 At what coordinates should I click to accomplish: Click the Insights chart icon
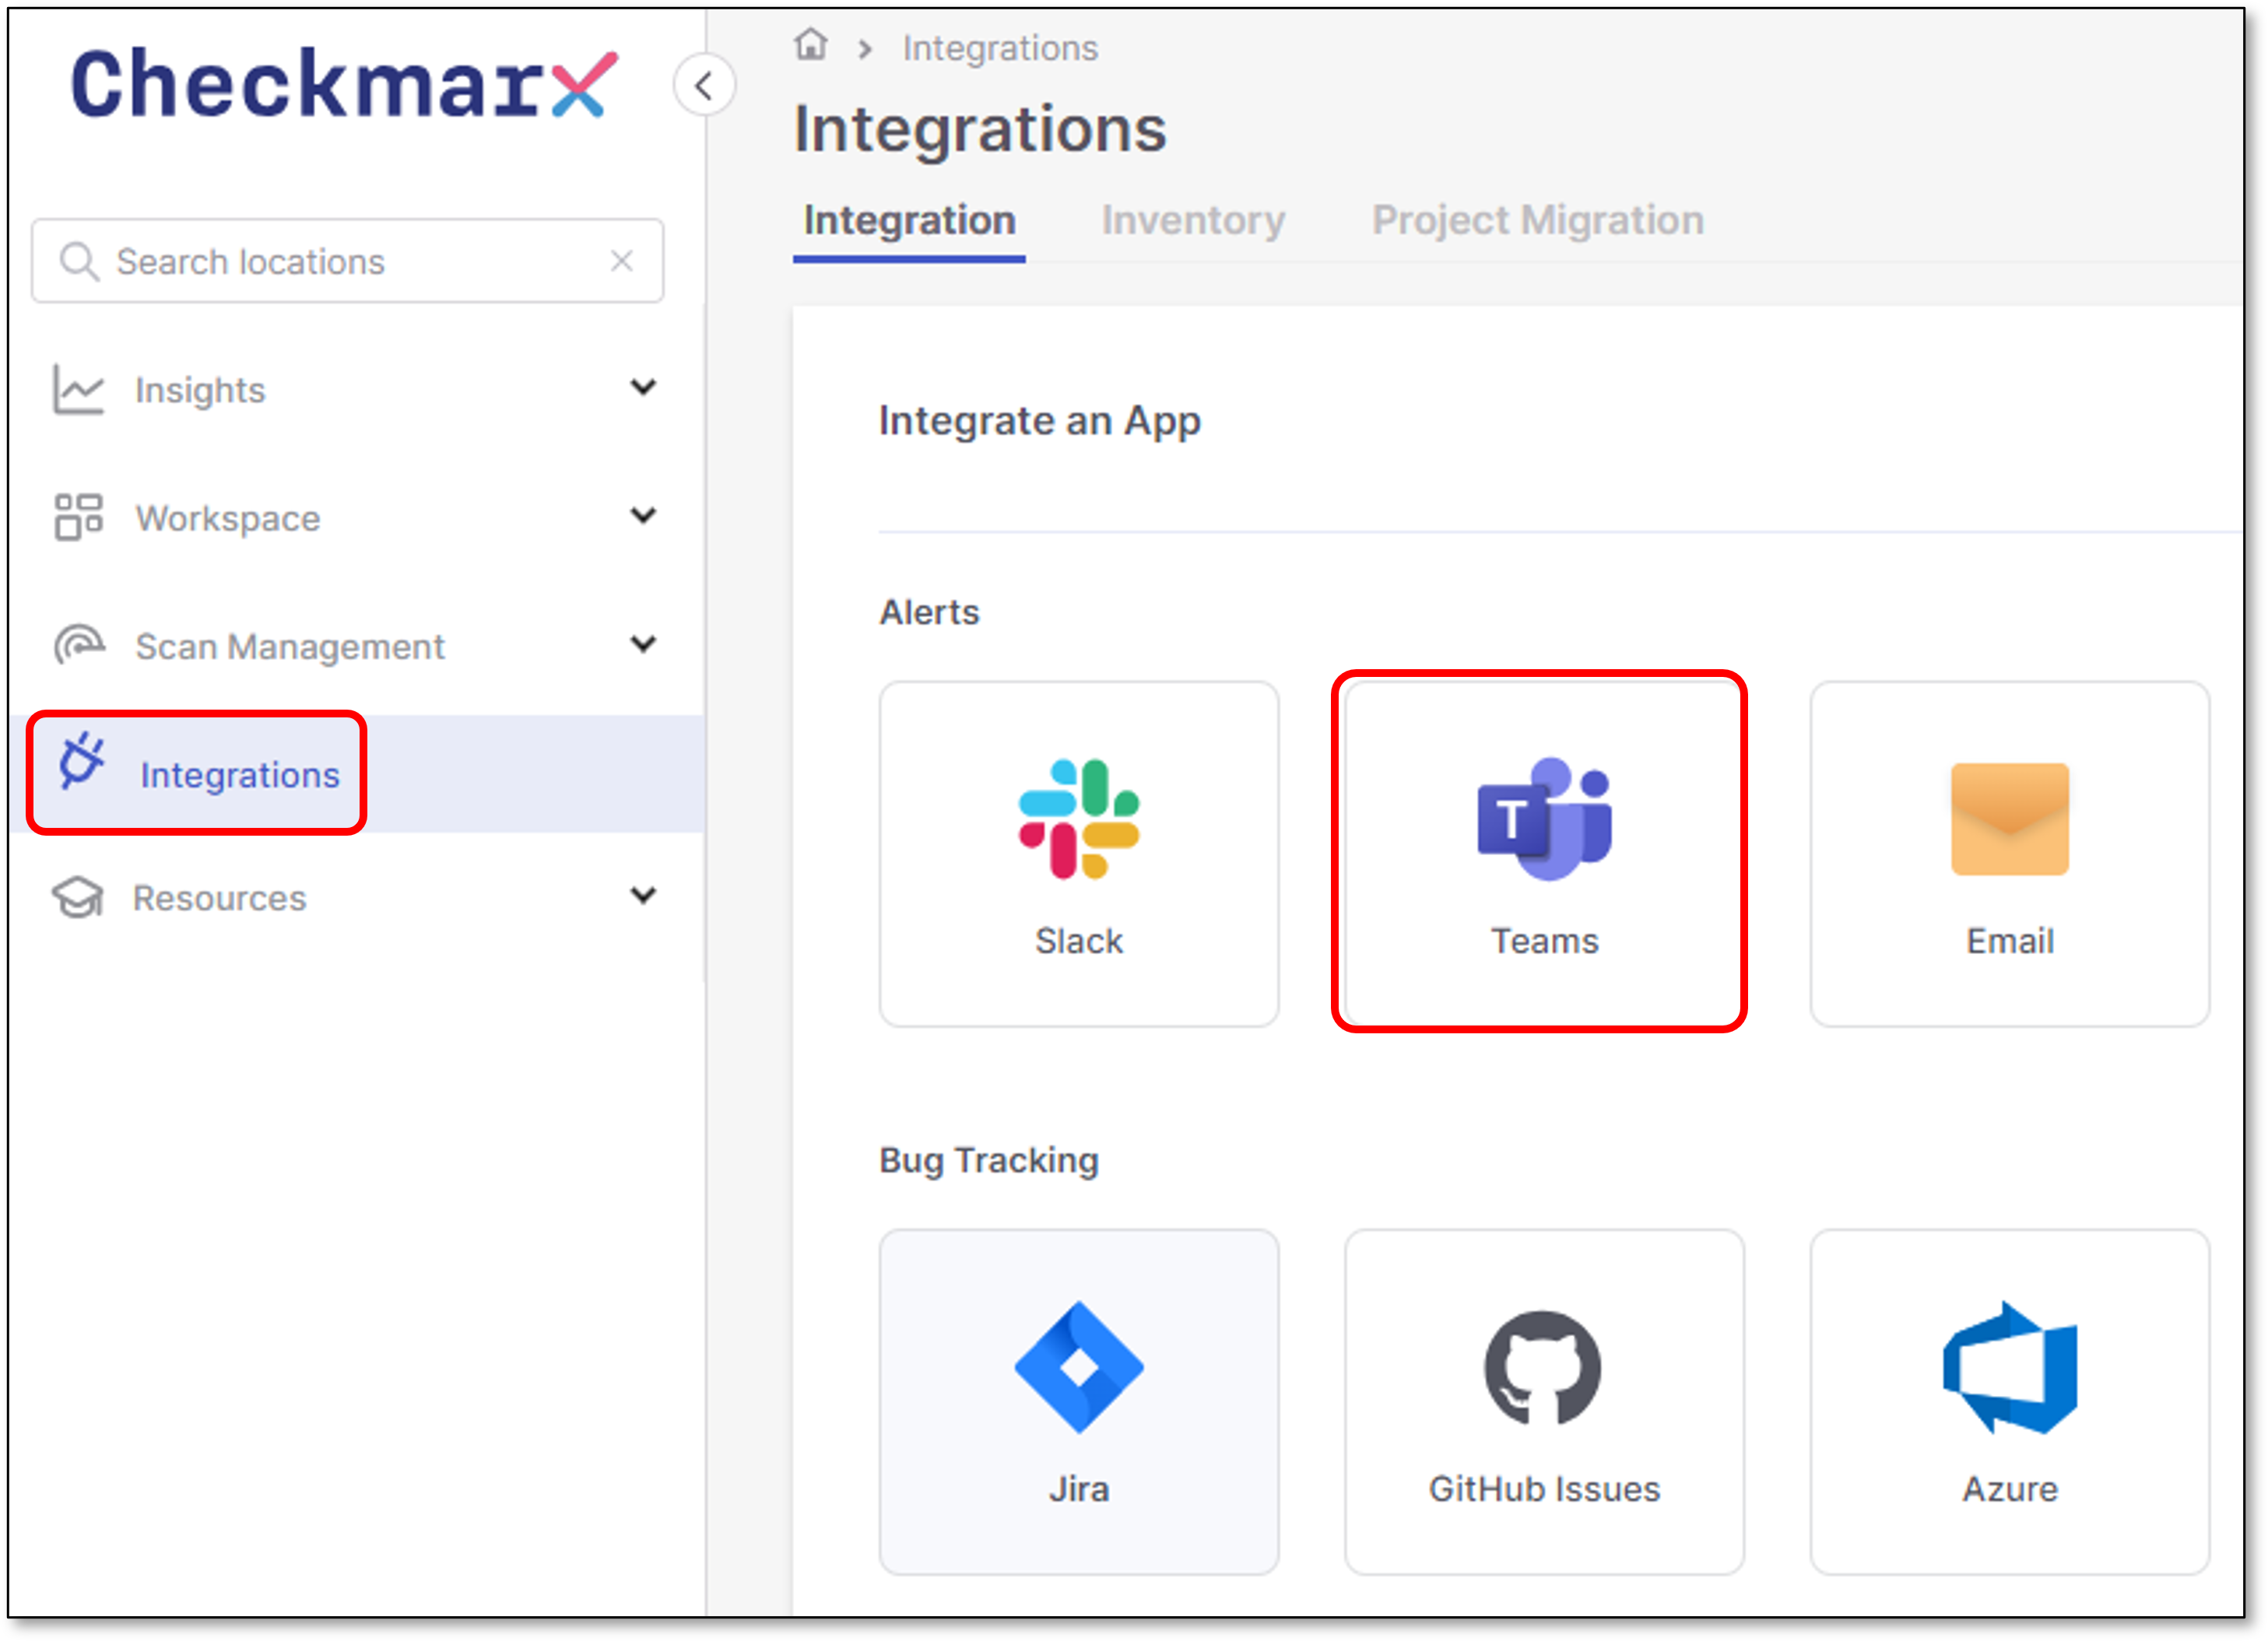[78, 389]
